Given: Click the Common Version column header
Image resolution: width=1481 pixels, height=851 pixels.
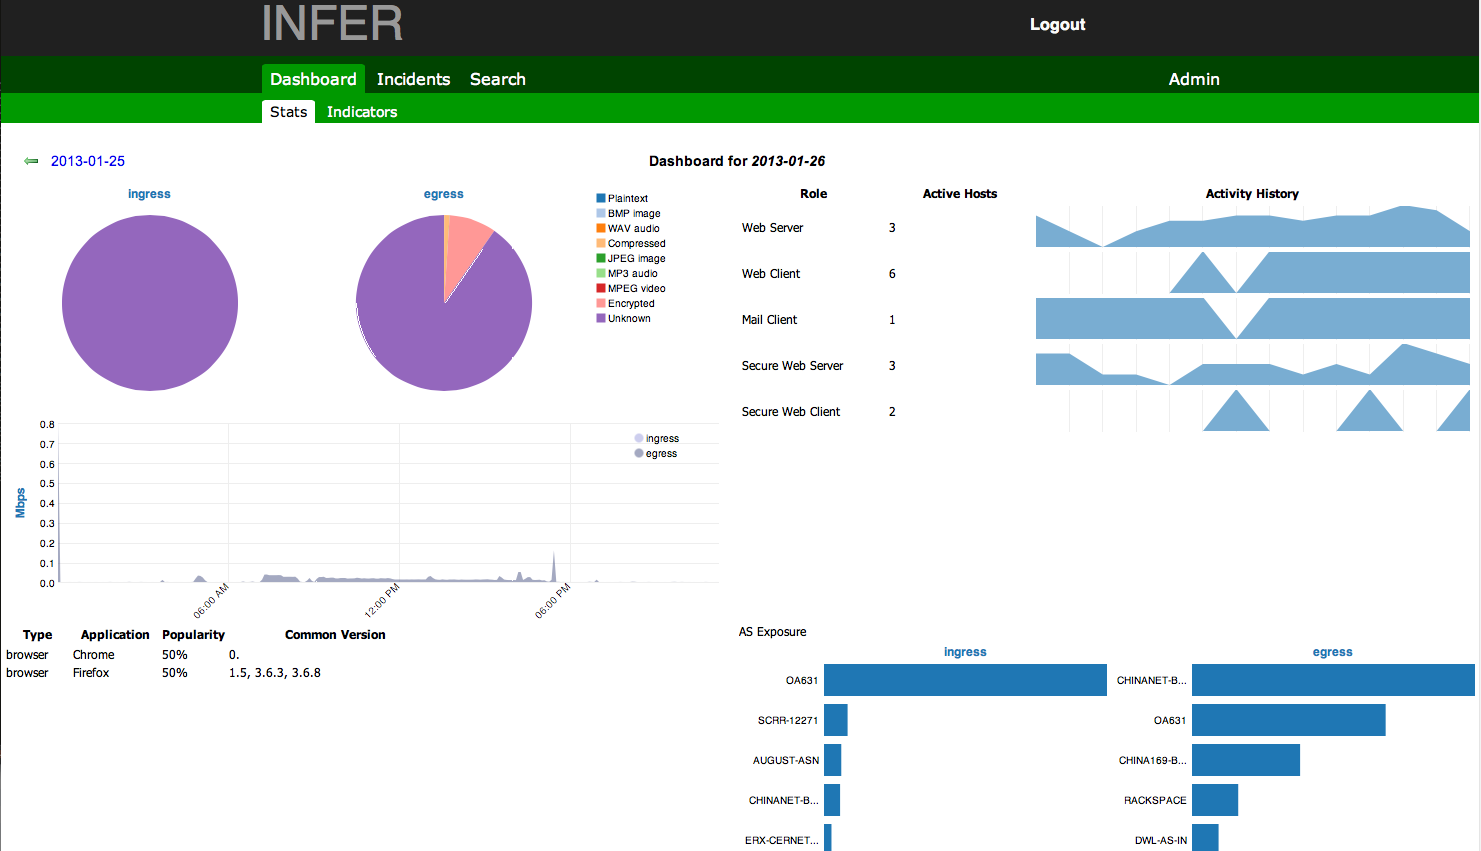Looking at the screenshot, I should coord(335,635).
